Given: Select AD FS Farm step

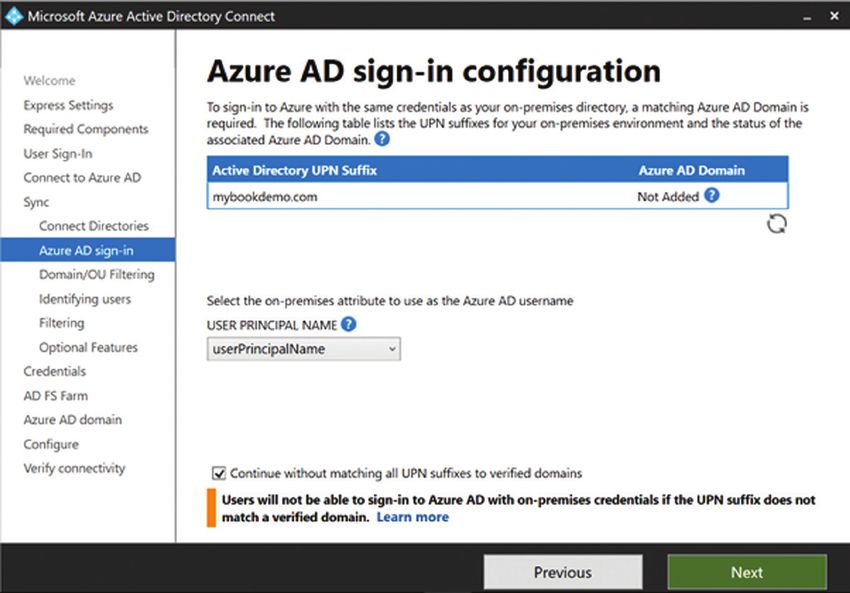Looking at the screenshot, I should [x=55, y=396].
